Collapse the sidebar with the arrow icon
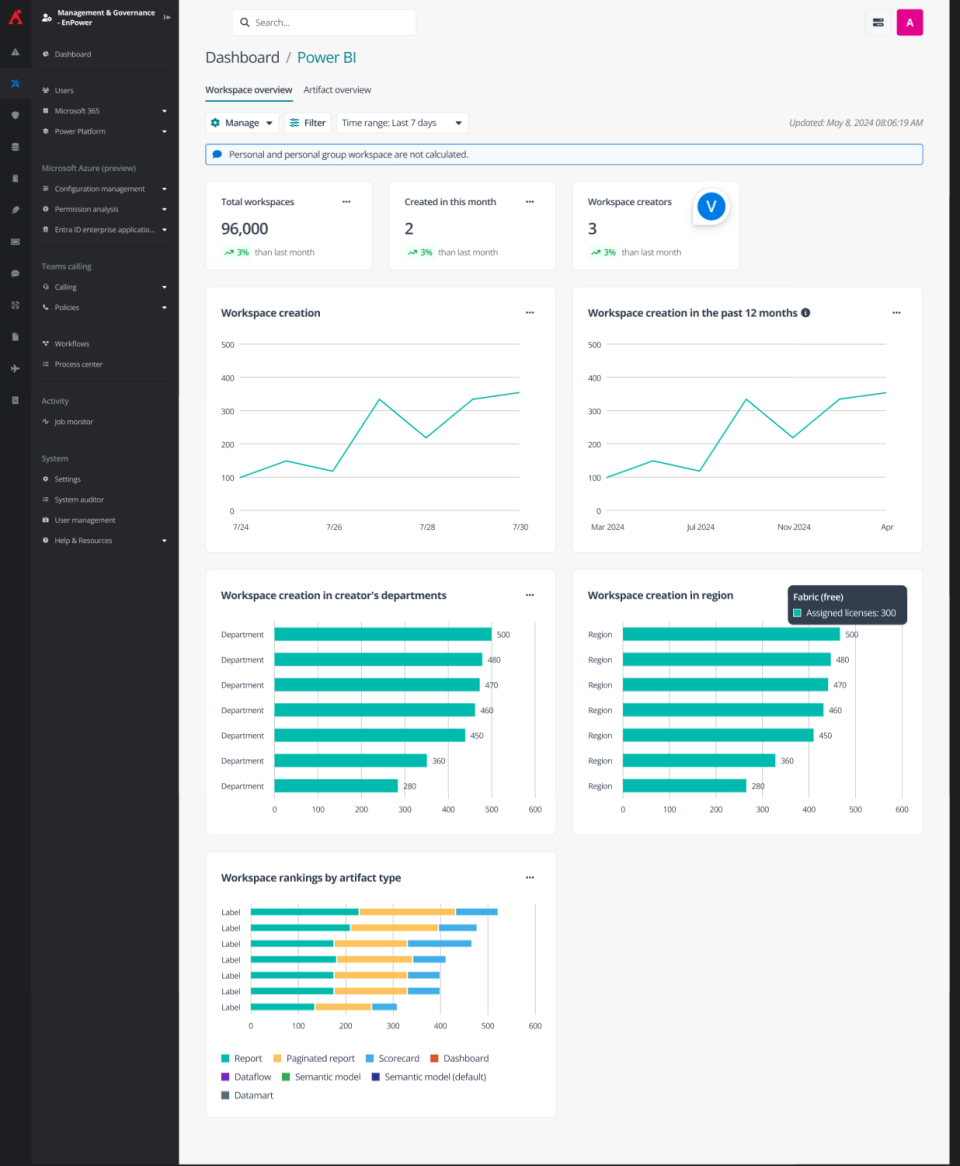Screen dimensions: 960x1166 [x=167, y=17]
